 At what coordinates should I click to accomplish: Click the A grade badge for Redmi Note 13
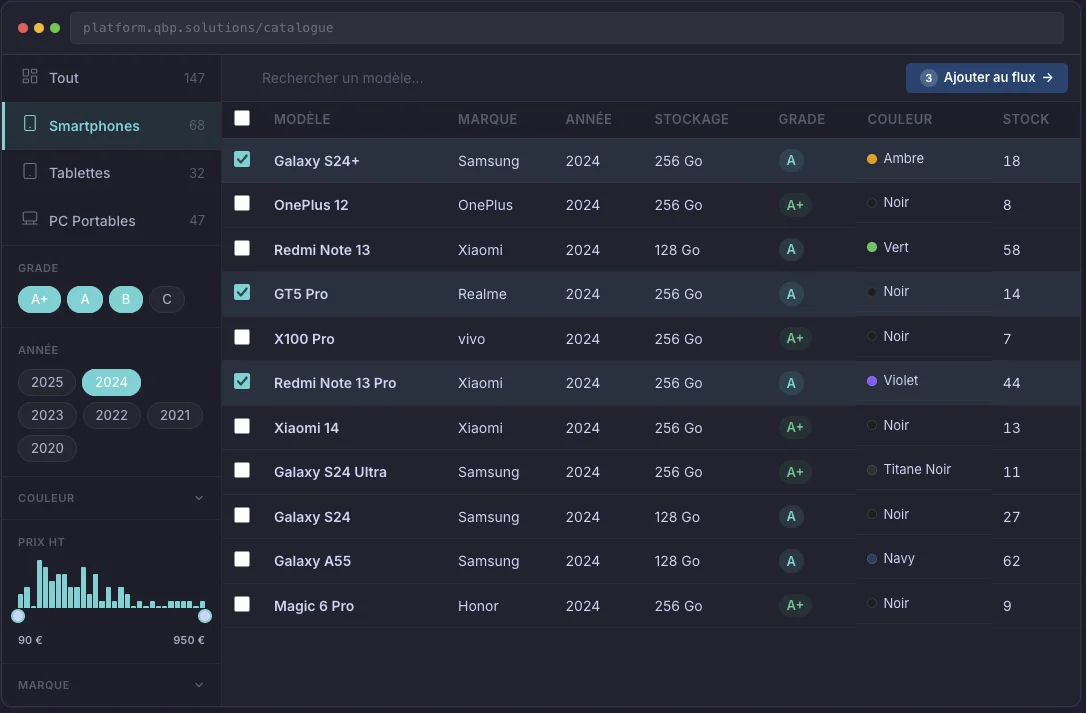tap(791, 249)
